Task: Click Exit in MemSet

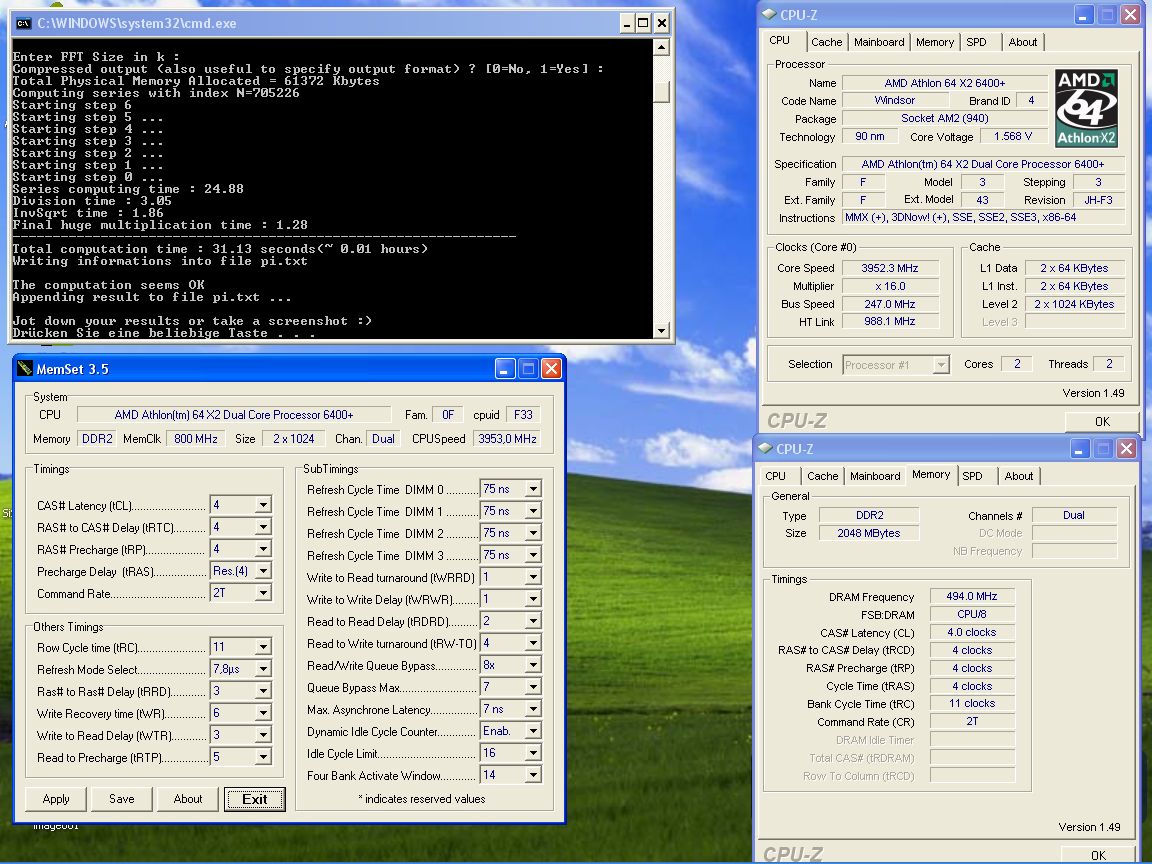Action: [254, 799]
